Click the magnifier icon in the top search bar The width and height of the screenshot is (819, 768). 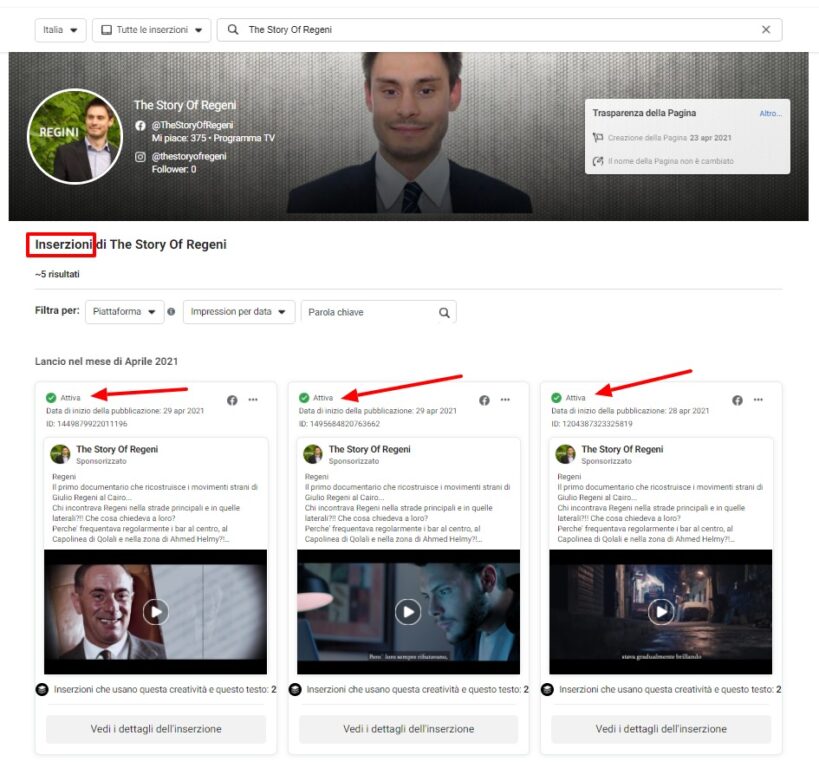[x=233, y=30]
